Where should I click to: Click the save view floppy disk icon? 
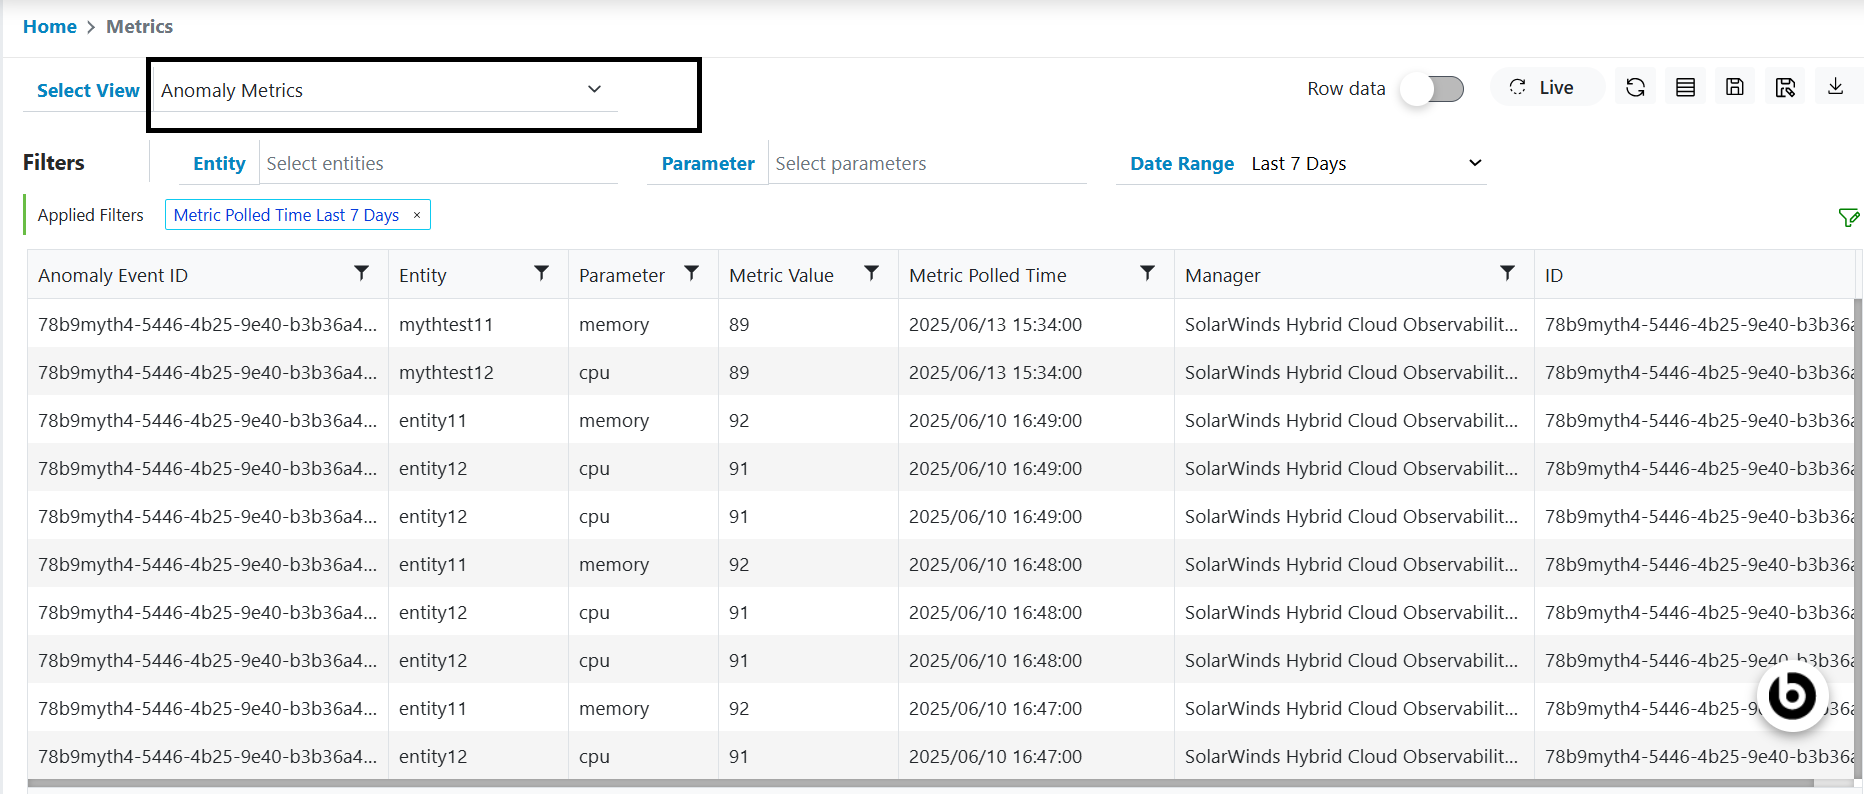pyautogui.click(x=1735, y=88)
